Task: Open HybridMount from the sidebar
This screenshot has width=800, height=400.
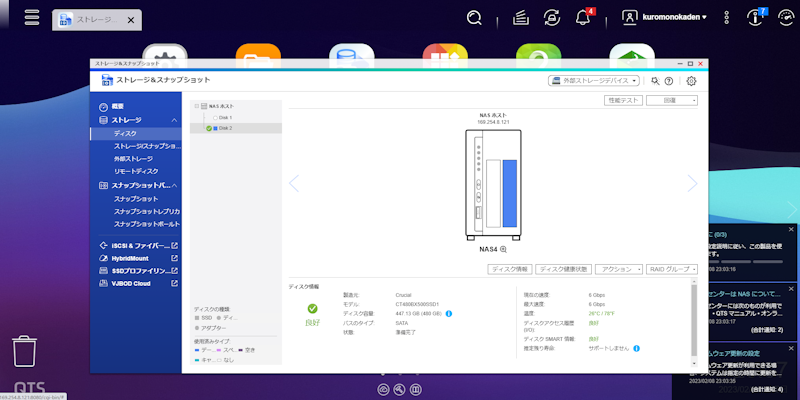Action: (x=131, y=258)
